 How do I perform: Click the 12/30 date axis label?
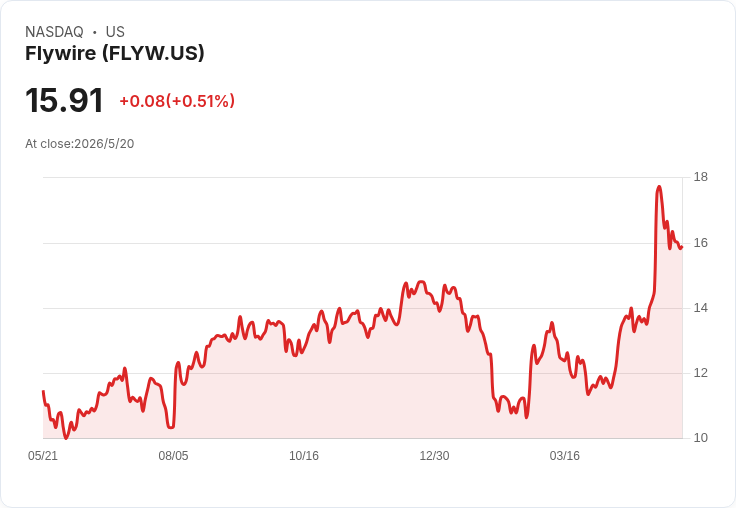(434, 455)
